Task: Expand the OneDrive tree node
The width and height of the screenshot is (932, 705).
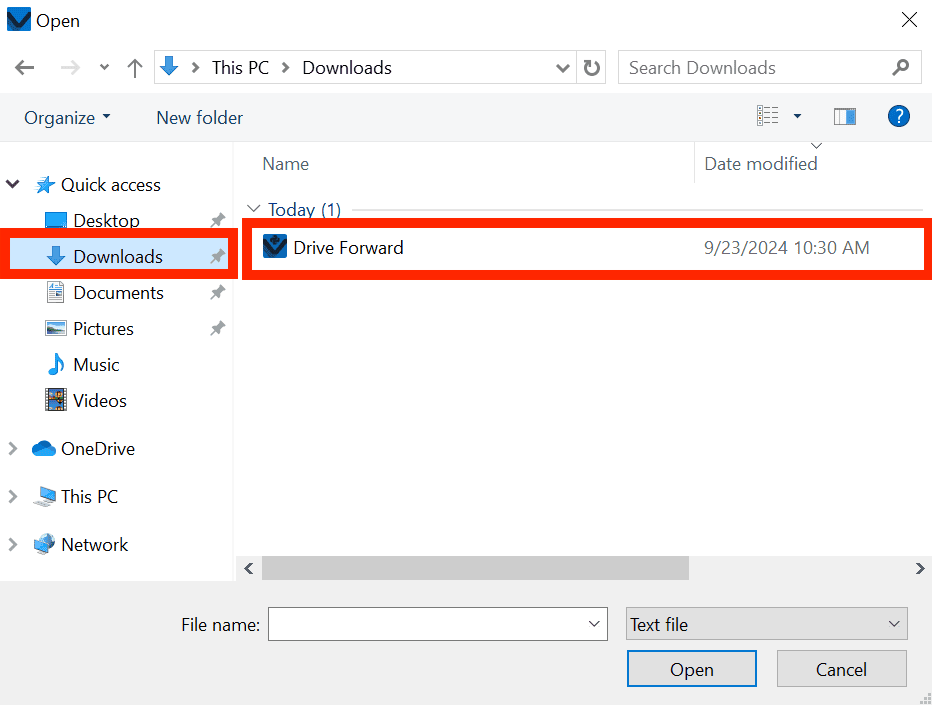Action: [13, 449]
